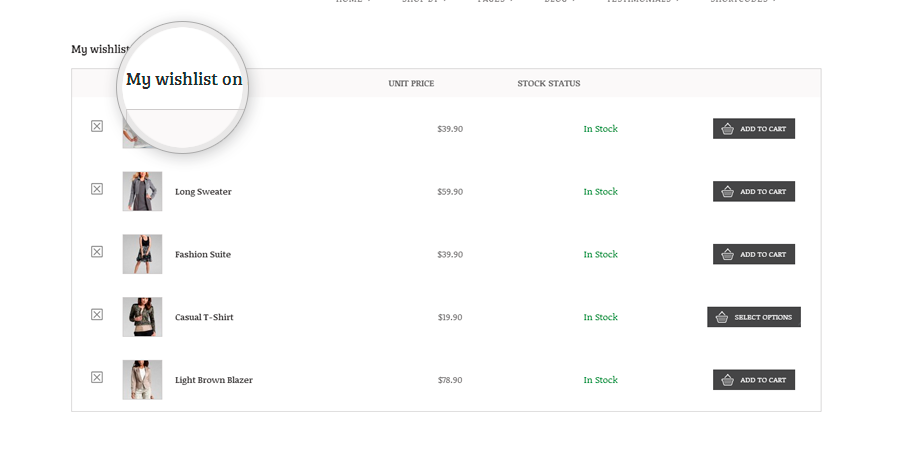The image size is (903, 450).
Task: Open the Casual T-Shirt product thumbnail
Action: pyautogui.click(x=142, y=317)
